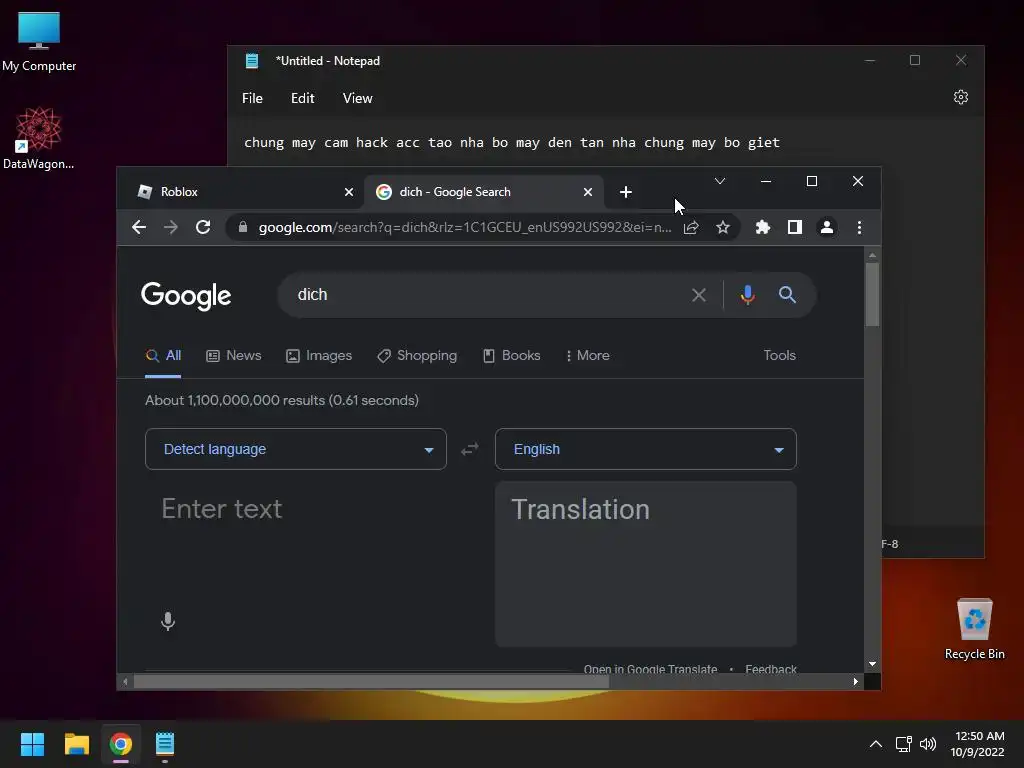The image size is (1024, 768).
Task: Click the Google logo
Action: 186,296
